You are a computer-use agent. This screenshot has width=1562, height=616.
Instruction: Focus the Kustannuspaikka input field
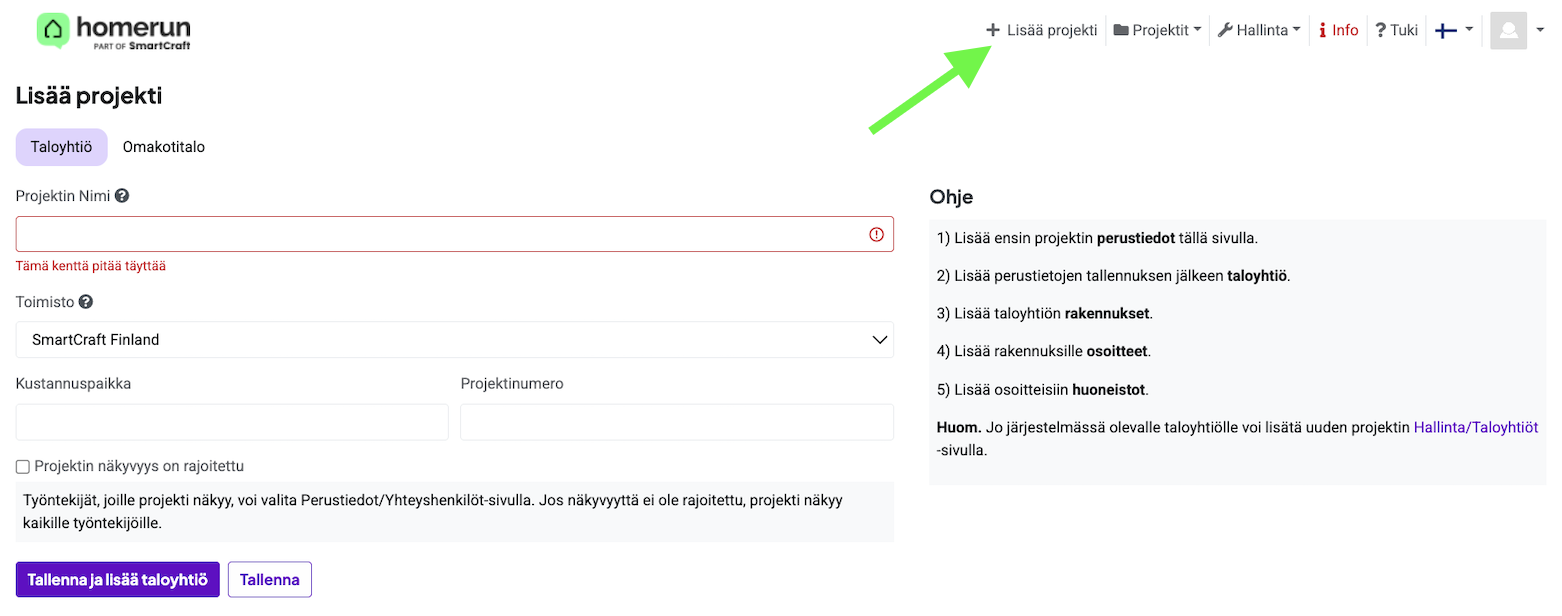point(232,422)
